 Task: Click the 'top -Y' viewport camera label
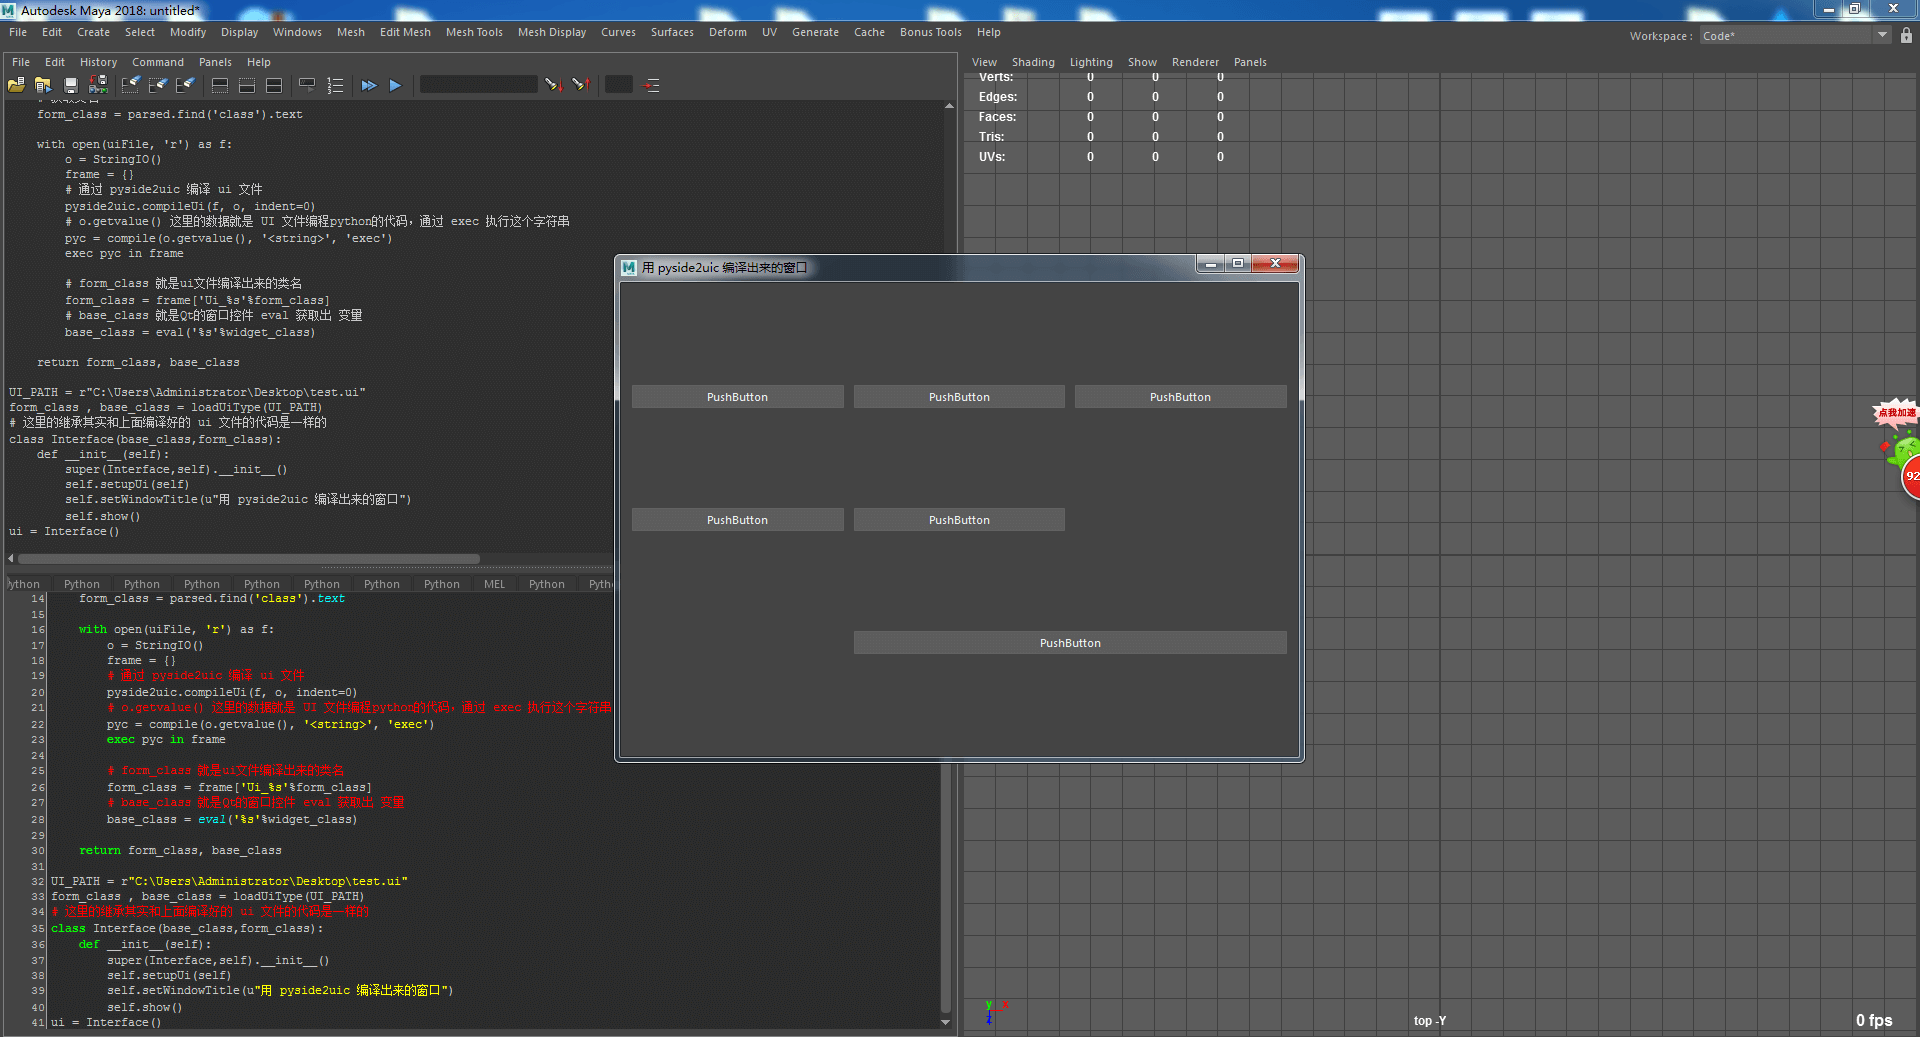point(1430,1021)
